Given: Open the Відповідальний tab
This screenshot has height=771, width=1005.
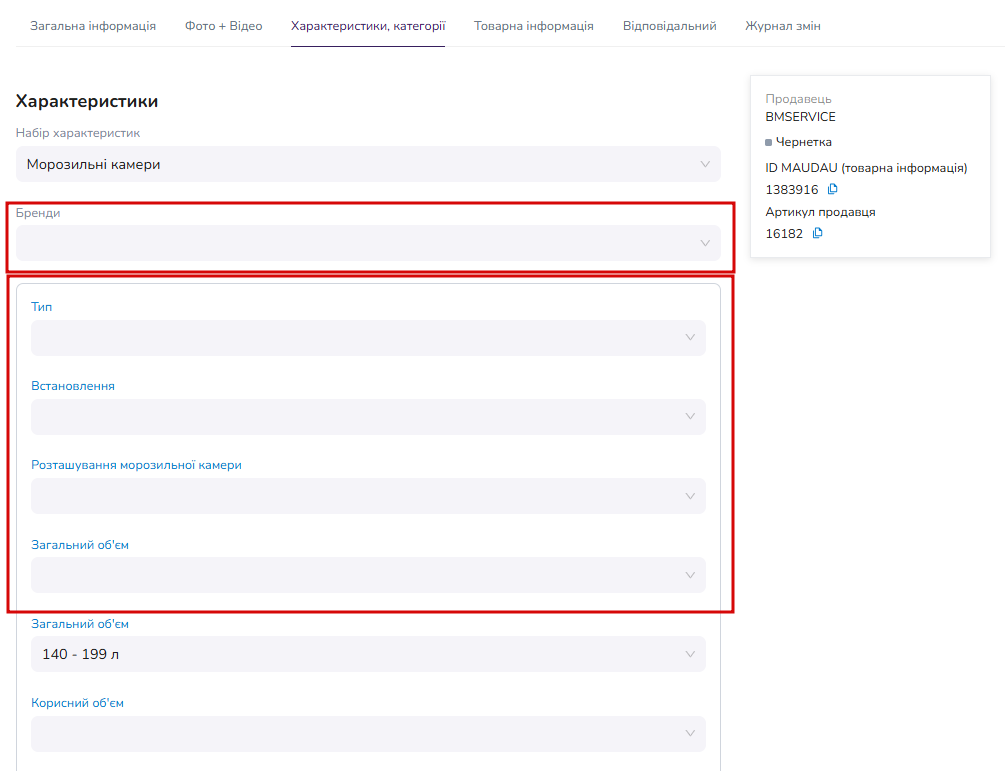Looking at the screenshot, I should 670,26.
